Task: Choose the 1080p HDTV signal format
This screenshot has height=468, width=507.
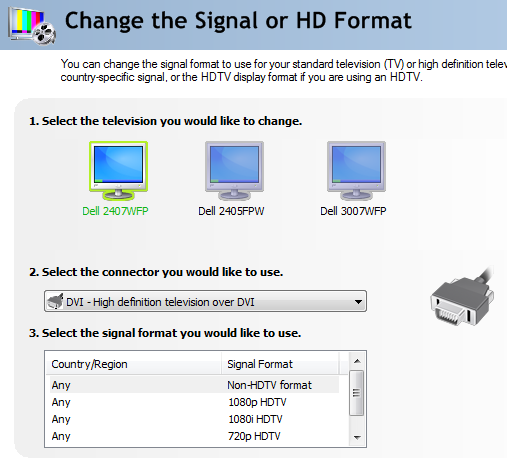Action: pyautogui.click(x=194, y=402)
